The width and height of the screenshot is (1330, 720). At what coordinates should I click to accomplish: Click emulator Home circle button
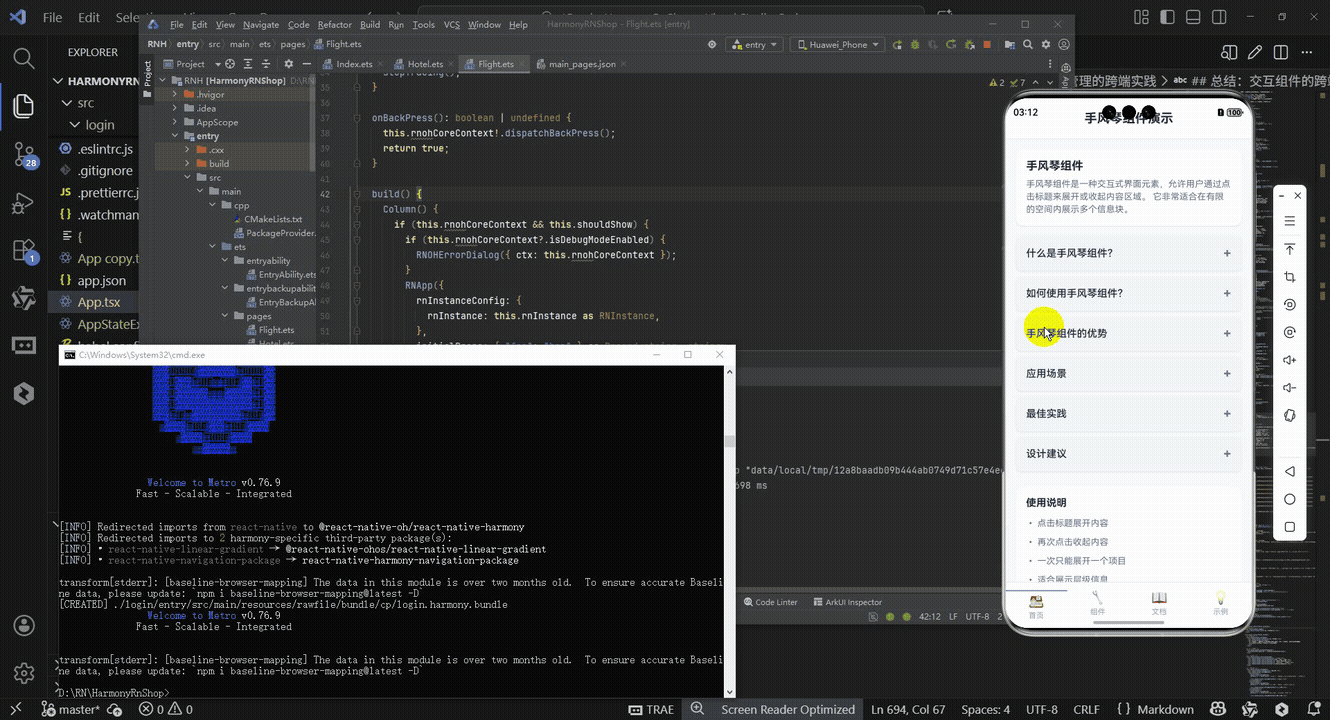1290,499
